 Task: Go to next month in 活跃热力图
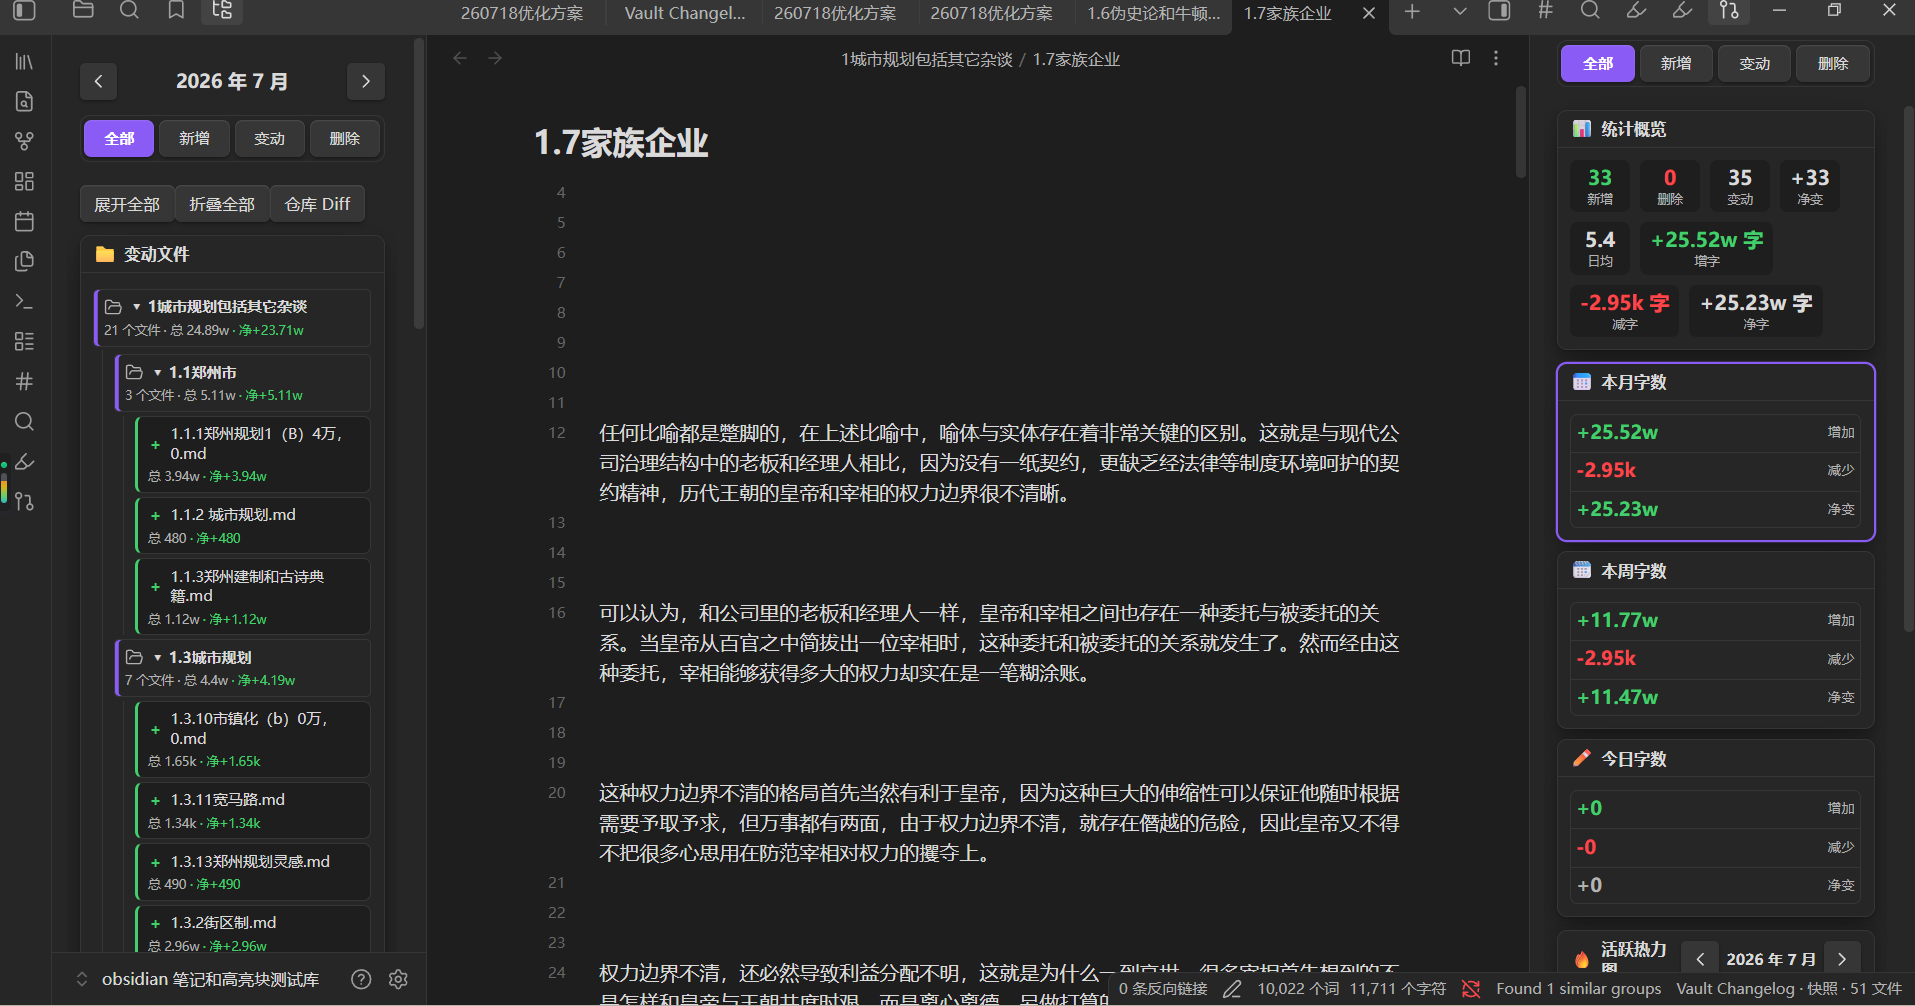(1842, 959)
